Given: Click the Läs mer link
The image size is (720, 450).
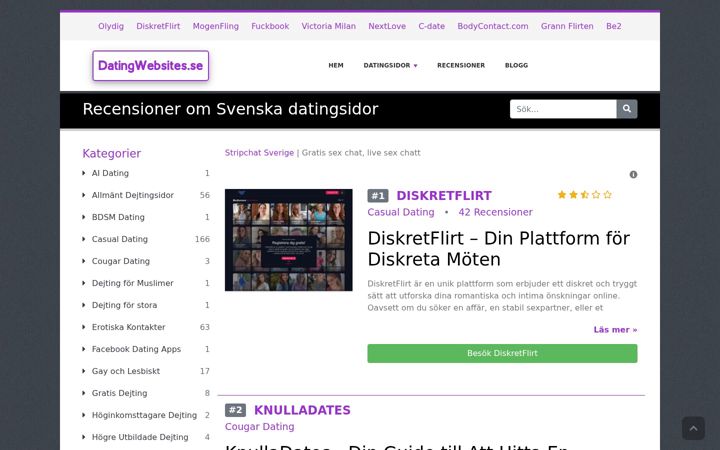Looking at the screenshot, I should click(615, 330).
